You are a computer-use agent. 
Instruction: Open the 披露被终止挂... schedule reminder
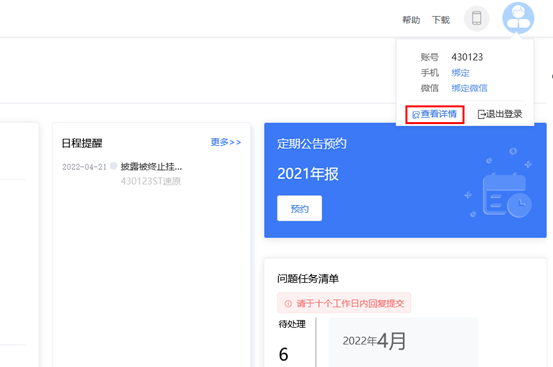(x=151, y=166)
